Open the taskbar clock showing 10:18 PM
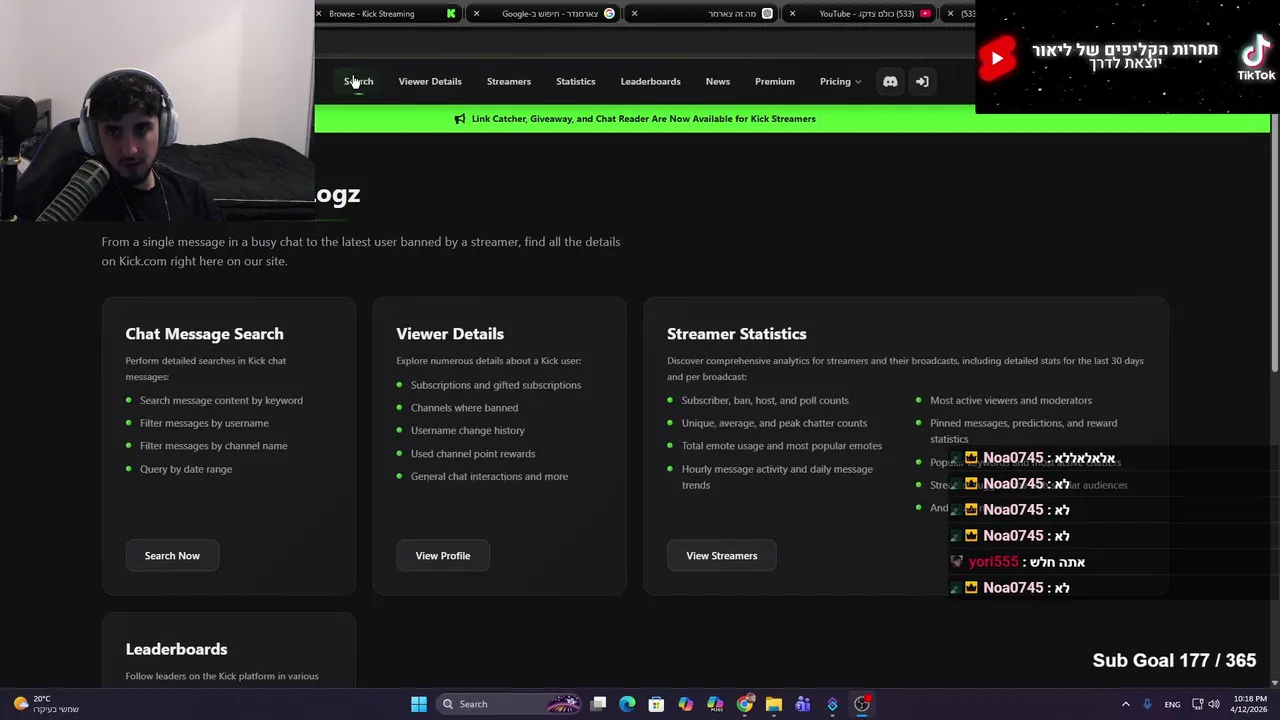Viewport: 1280px width, 720px height. coord(1250,704)
